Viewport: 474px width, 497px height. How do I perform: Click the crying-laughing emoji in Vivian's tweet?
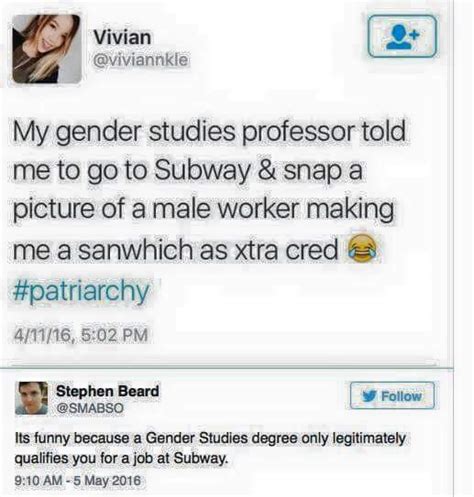[362, 248]
